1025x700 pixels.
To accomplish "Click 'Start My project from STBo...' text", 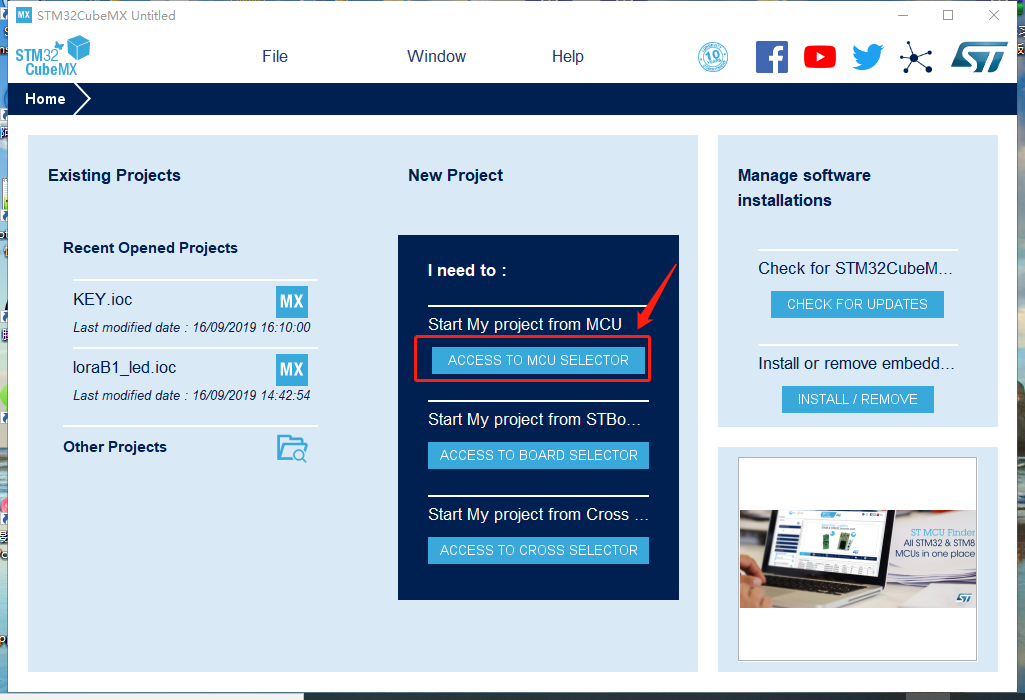I will coord(534,420).
